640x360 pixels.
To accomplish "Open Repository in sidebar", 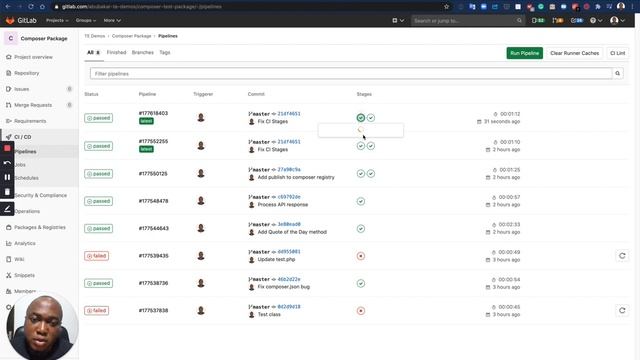I will coord(27,73).
